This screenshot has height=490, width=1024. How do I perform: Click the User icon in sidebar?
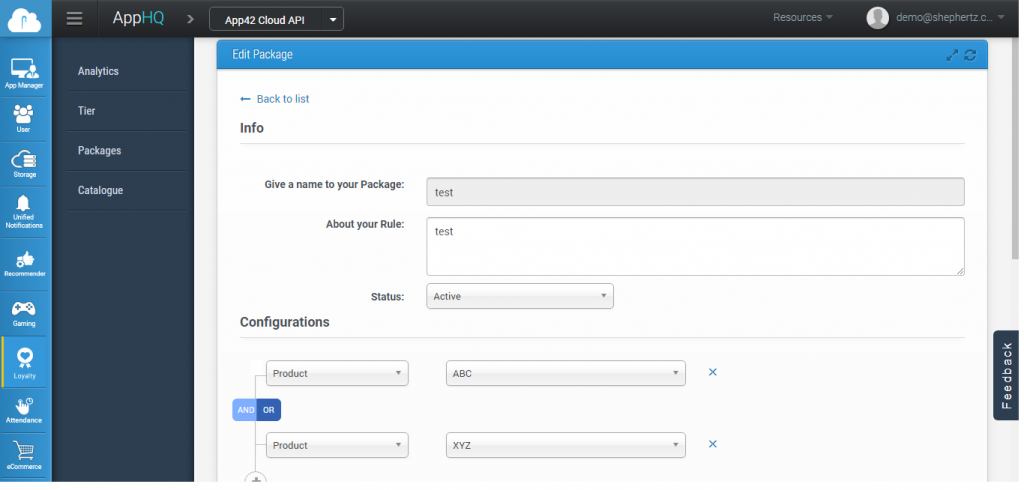[x=24, y=116]
